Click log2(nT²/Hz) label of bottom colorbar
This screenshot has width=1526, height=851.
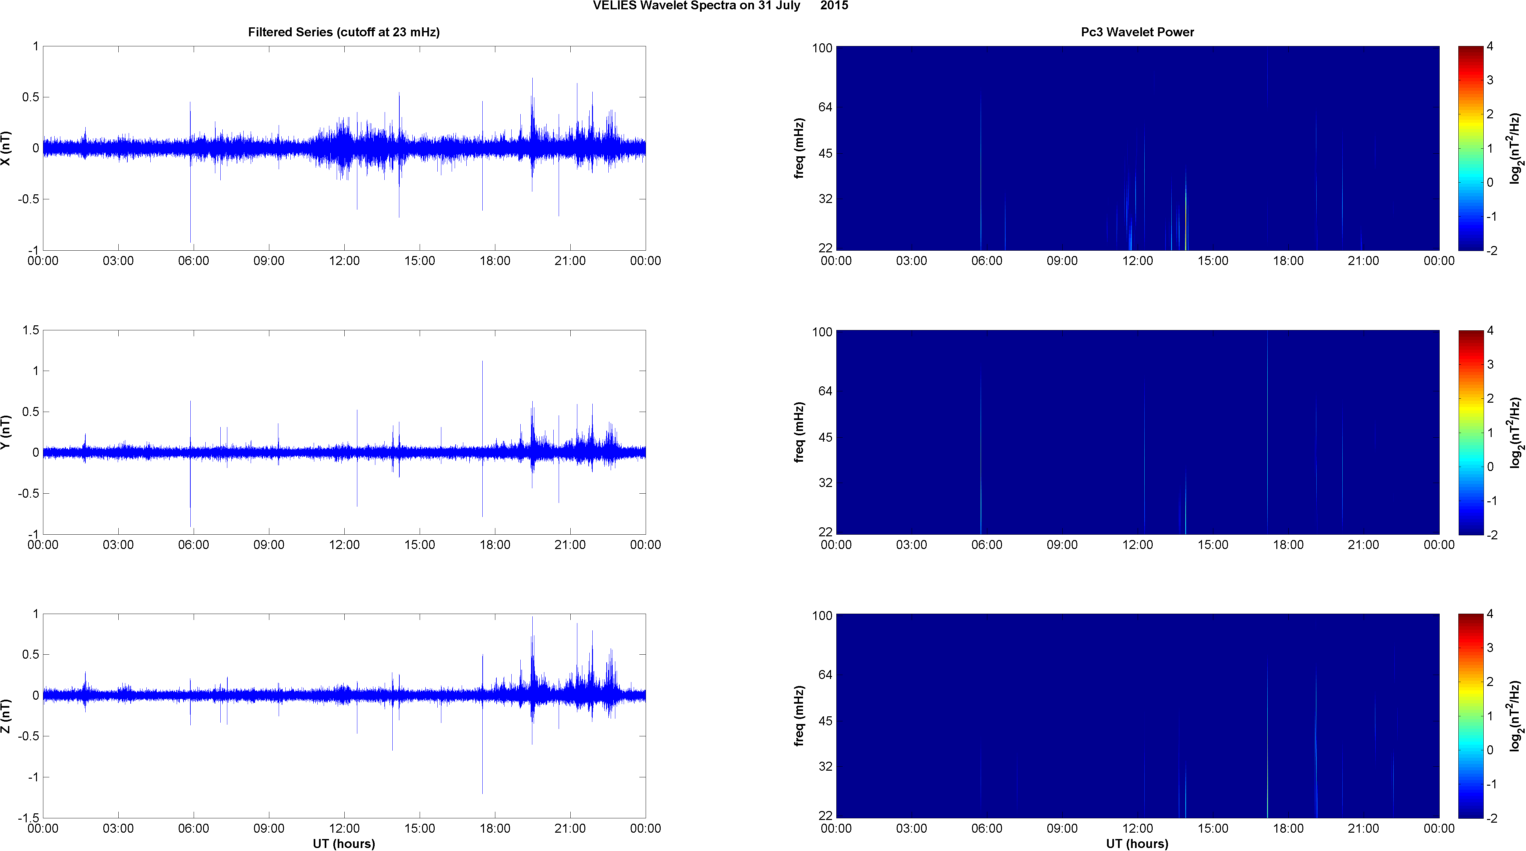1517,716
